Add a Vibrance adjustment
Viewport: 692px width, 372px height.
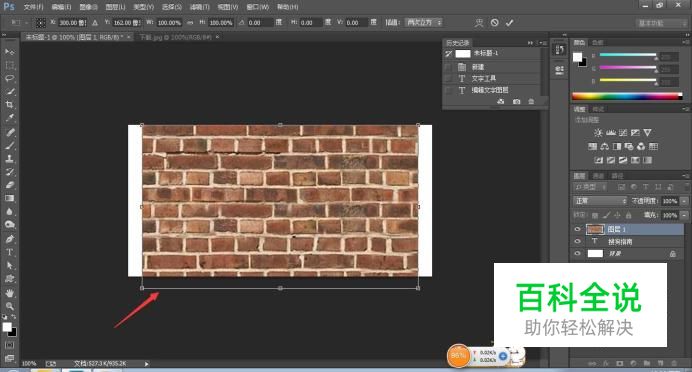pos(647,132)
